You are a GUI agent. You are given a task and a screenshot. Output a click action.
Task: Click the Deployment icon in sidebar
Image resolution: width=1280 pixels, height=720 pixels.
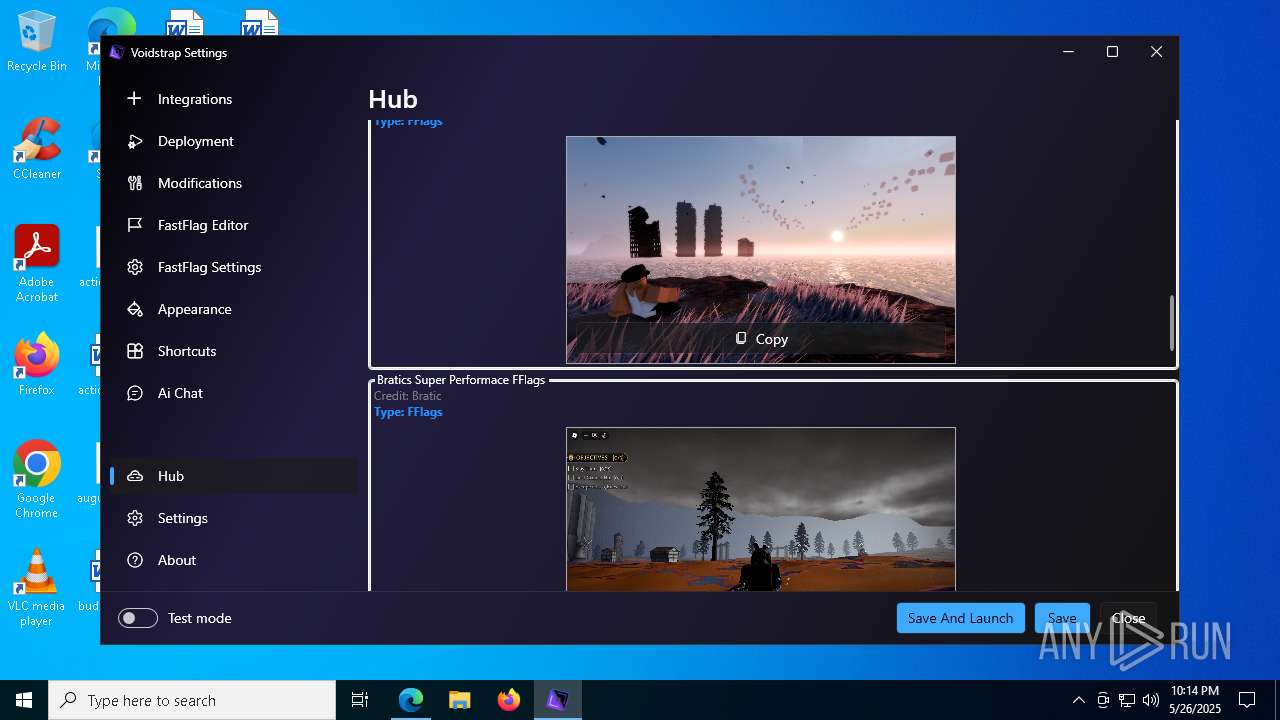click(135, 141)
